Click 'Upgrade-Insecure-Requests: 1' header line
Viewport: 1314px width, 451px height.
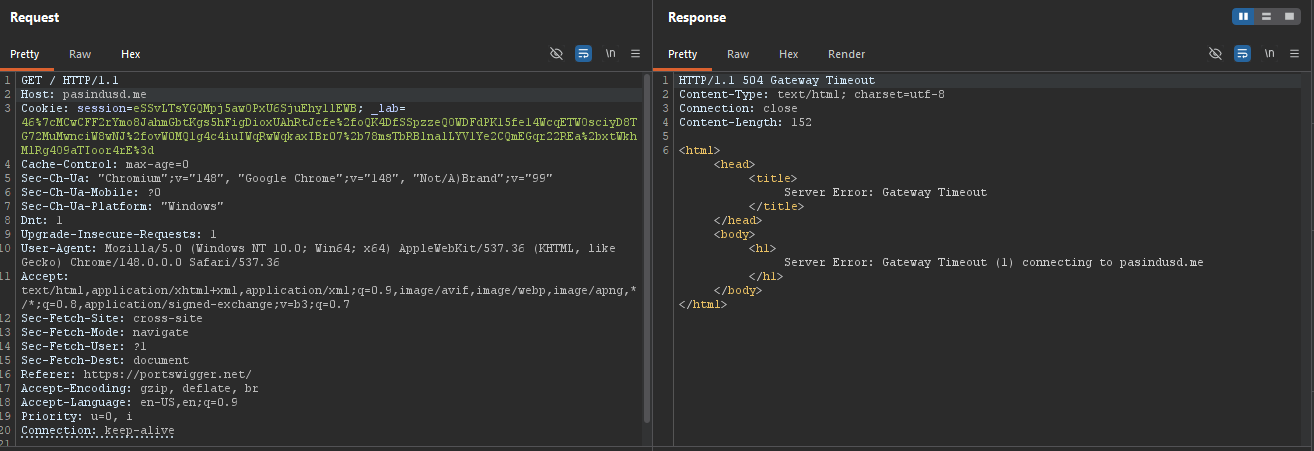tap(118, 234)
